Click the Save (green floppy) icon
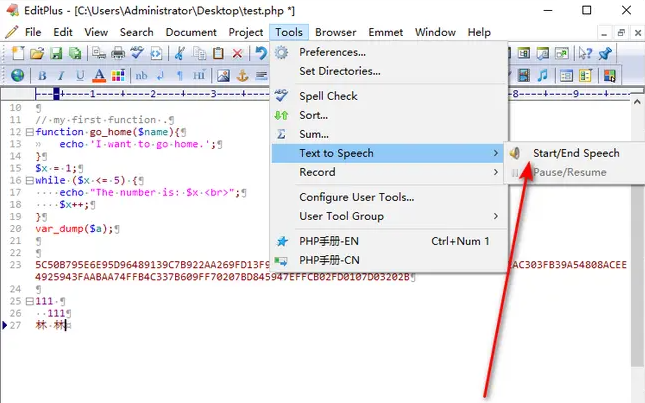The image size is (645, 403). pos(56,53)
